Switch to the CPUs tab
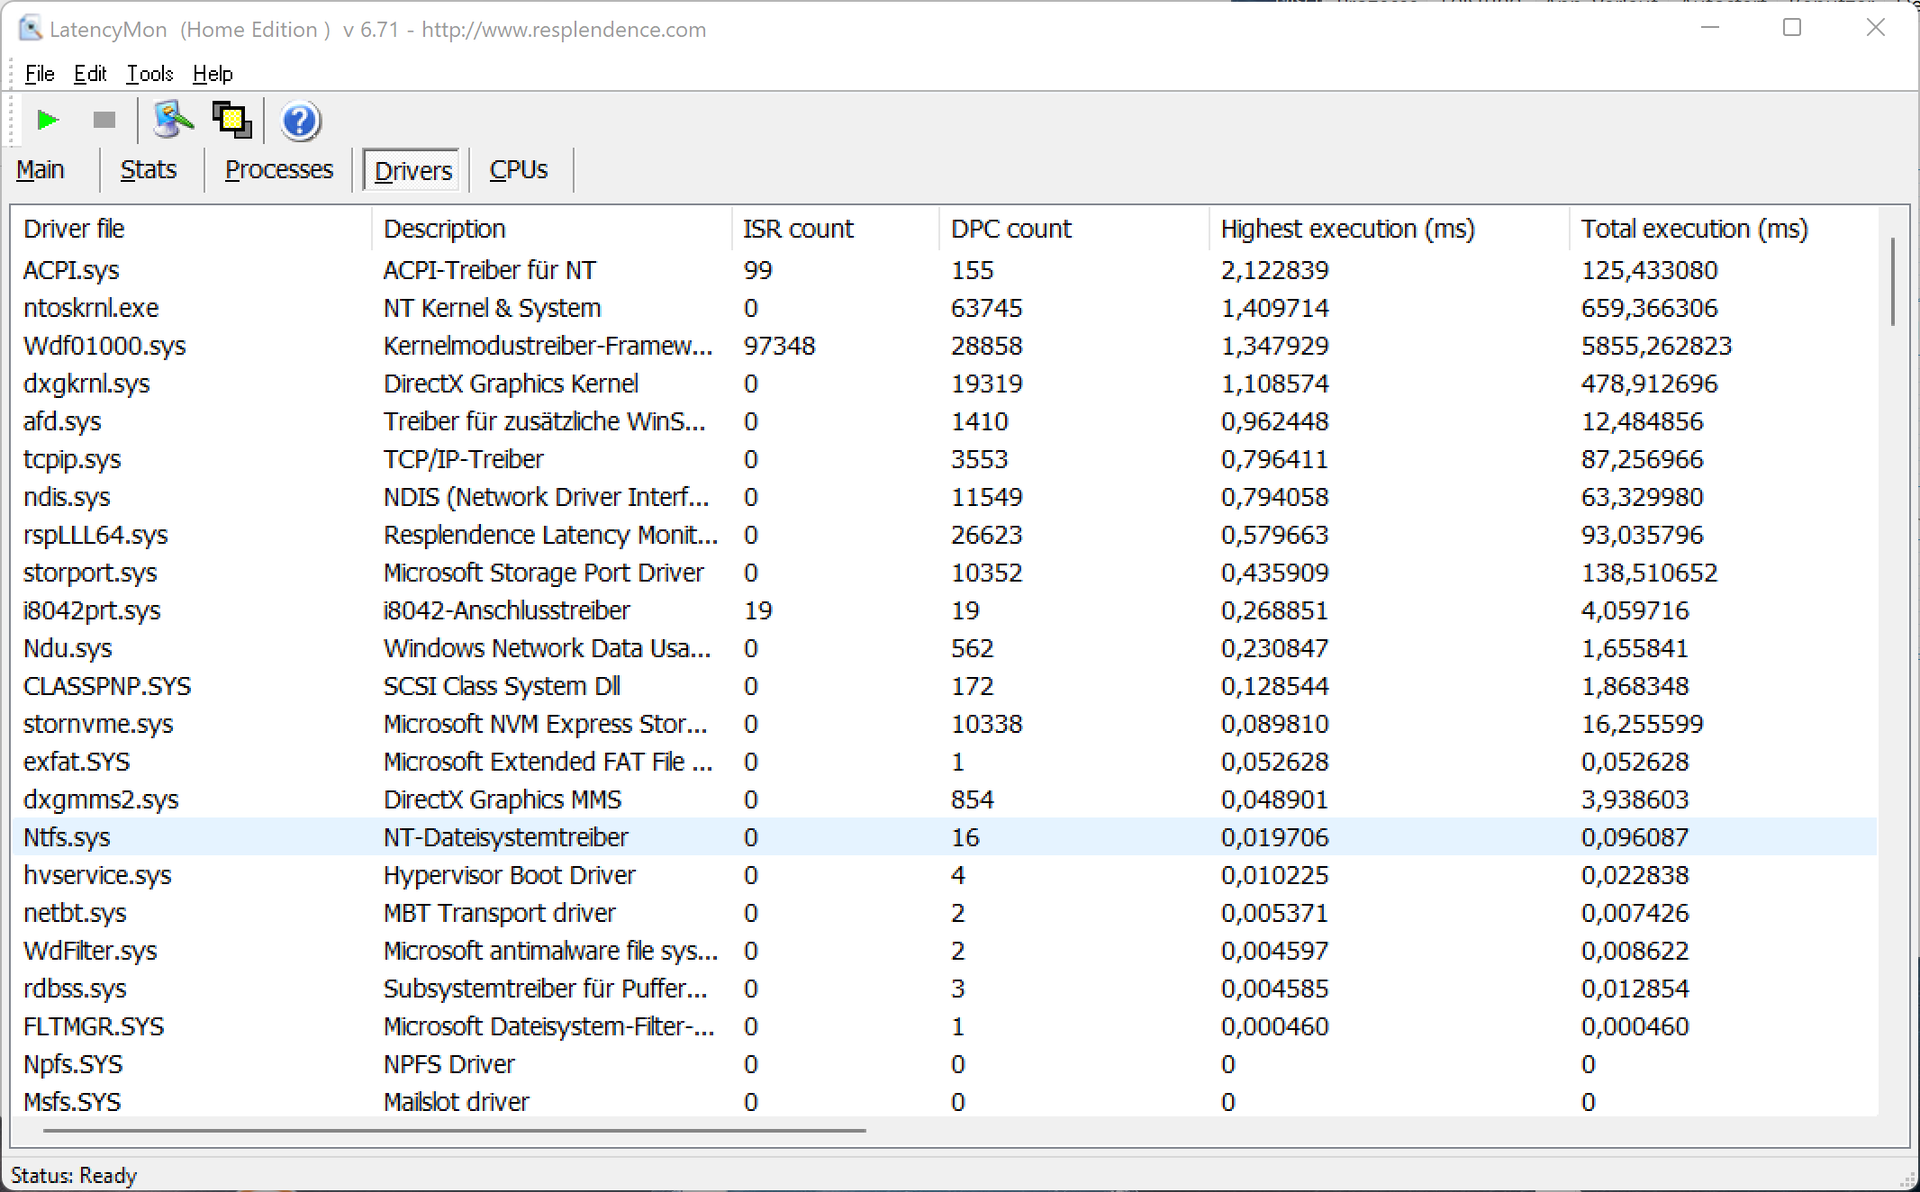The width and height of the screenshot is (1920, 1192). coord(518,170)
